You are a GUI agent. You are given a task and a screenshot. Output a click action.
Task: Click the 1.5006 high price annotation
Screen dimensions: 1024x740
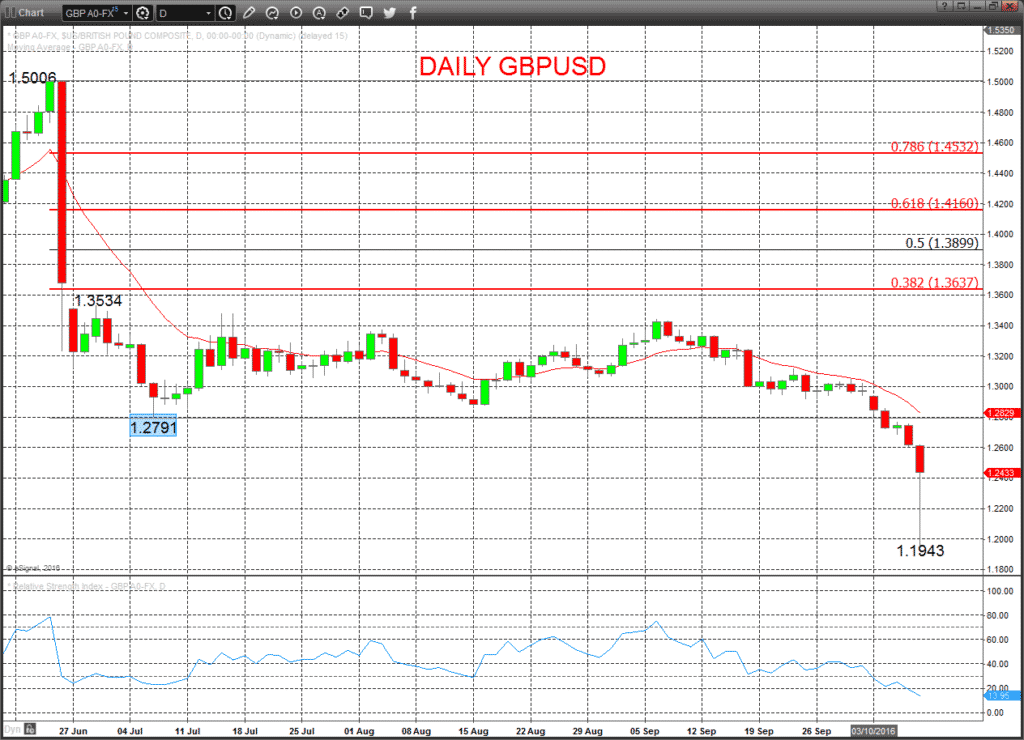(32, 78)
